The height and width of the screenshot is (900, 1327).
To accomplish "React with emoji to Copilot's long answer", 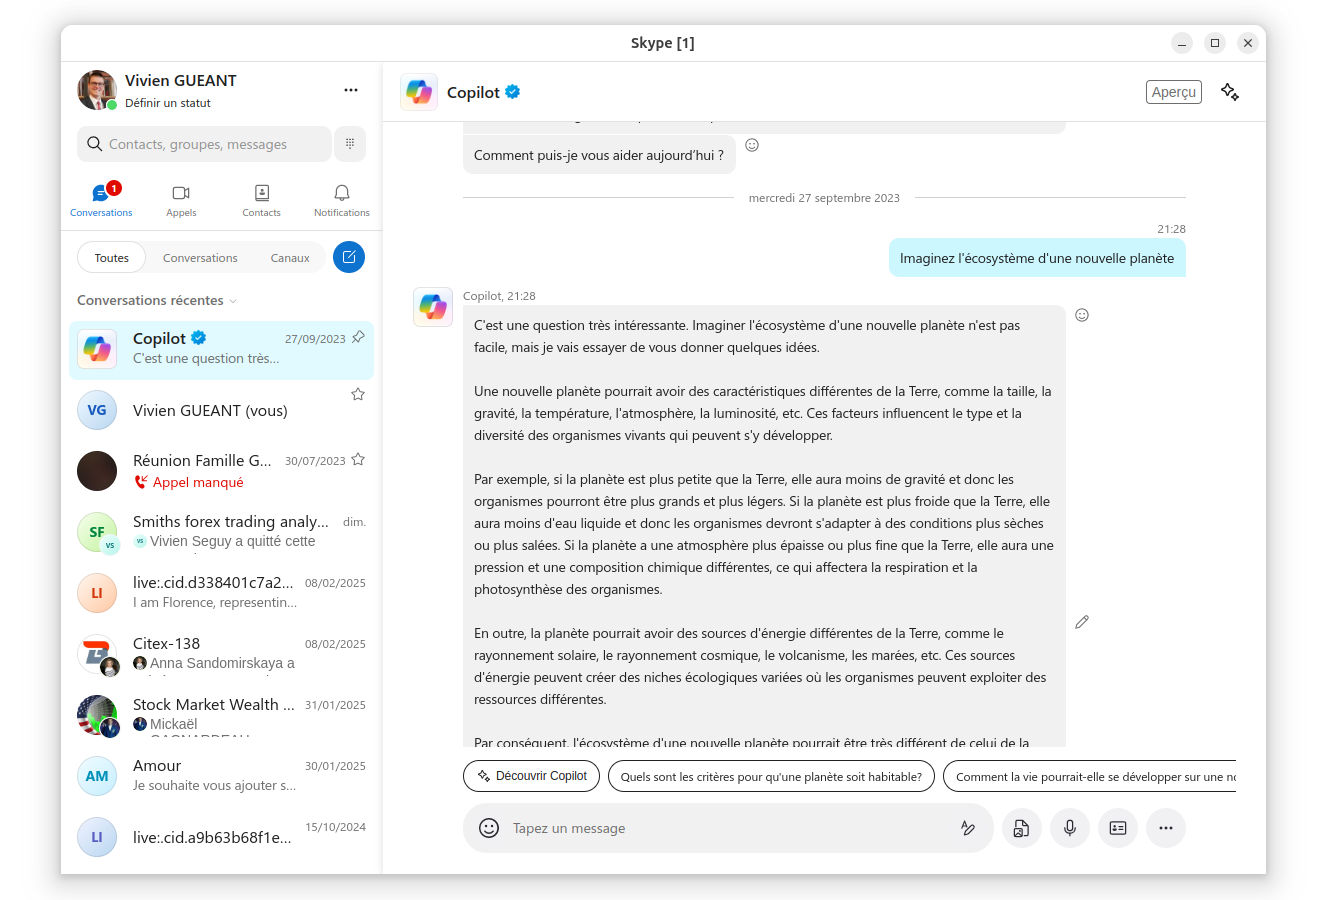I will click(1082, 315).
